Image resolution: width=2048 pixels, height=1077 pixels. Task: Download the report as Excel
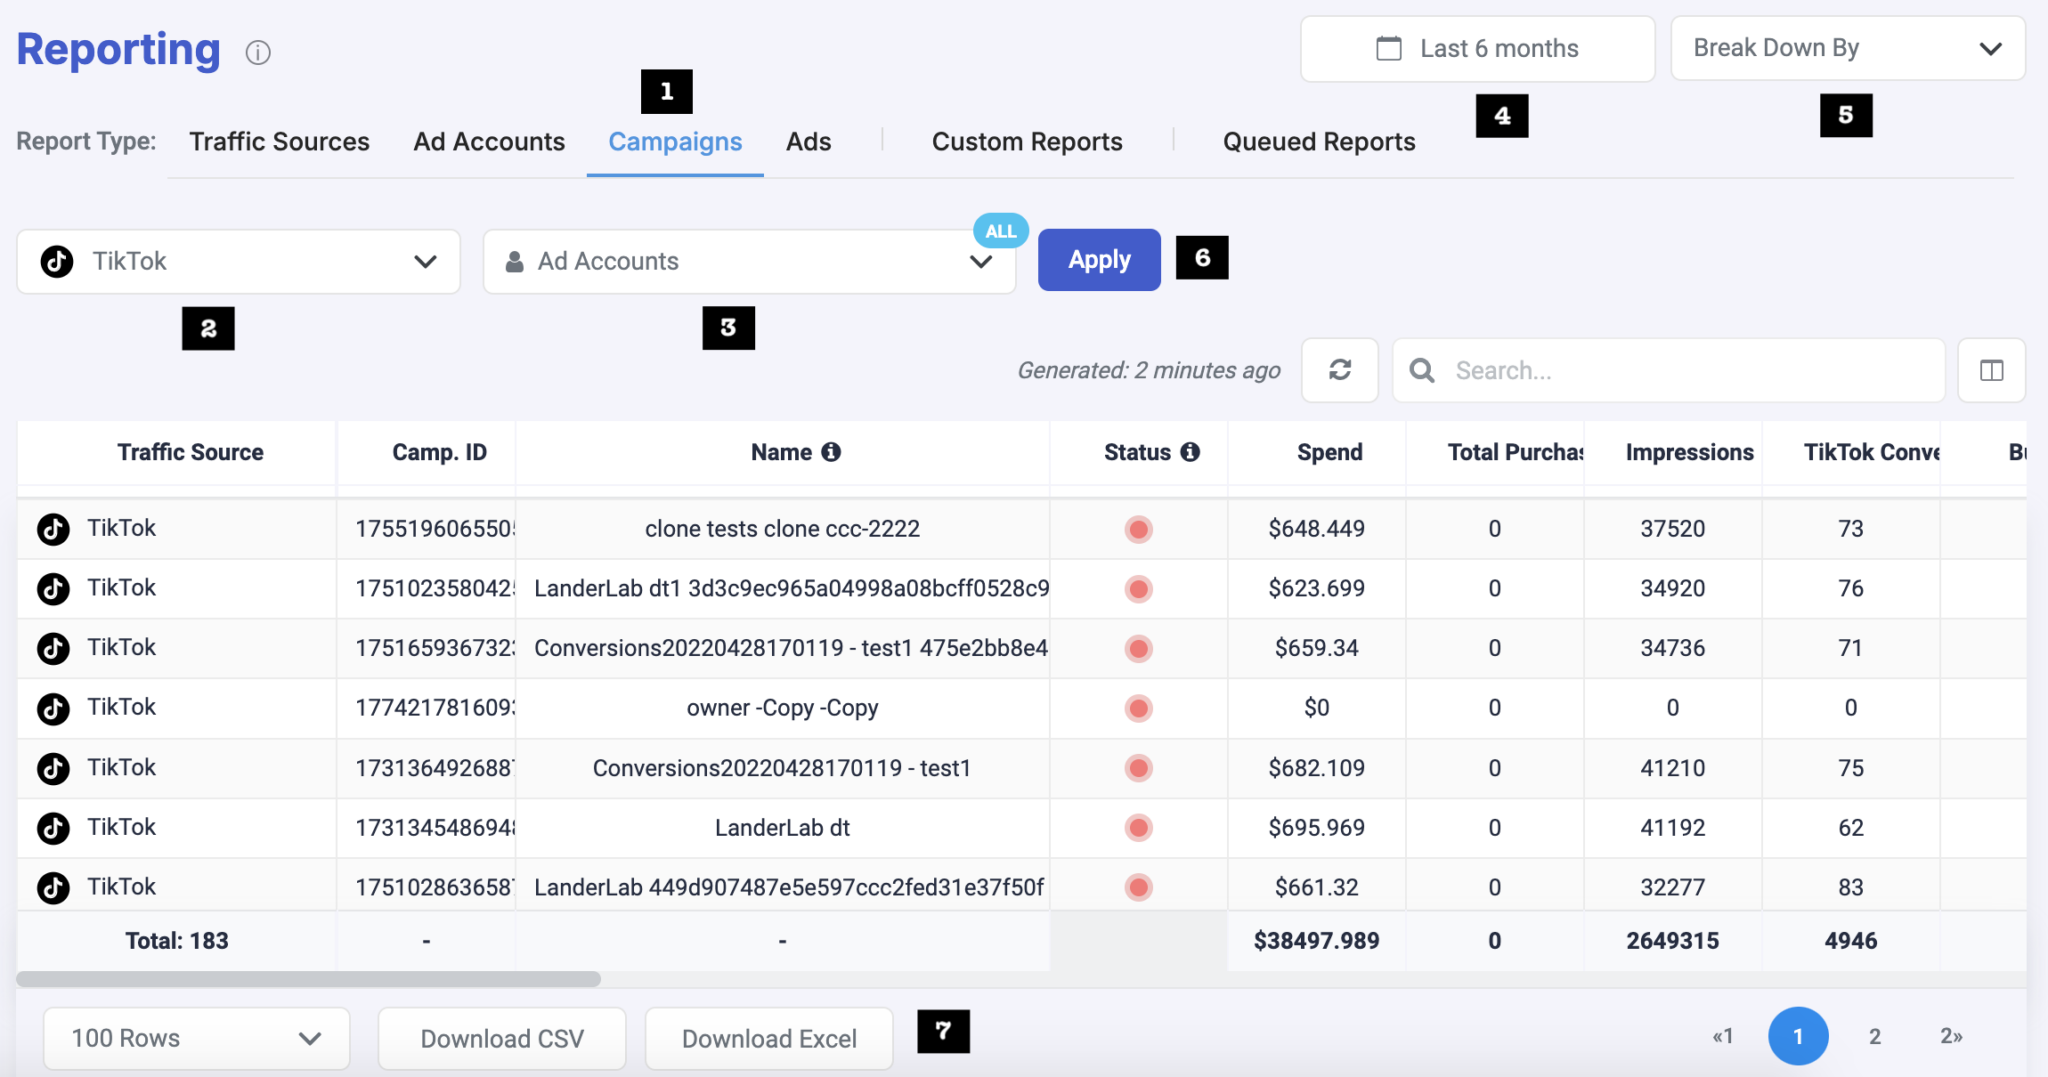coord(767,1038)
